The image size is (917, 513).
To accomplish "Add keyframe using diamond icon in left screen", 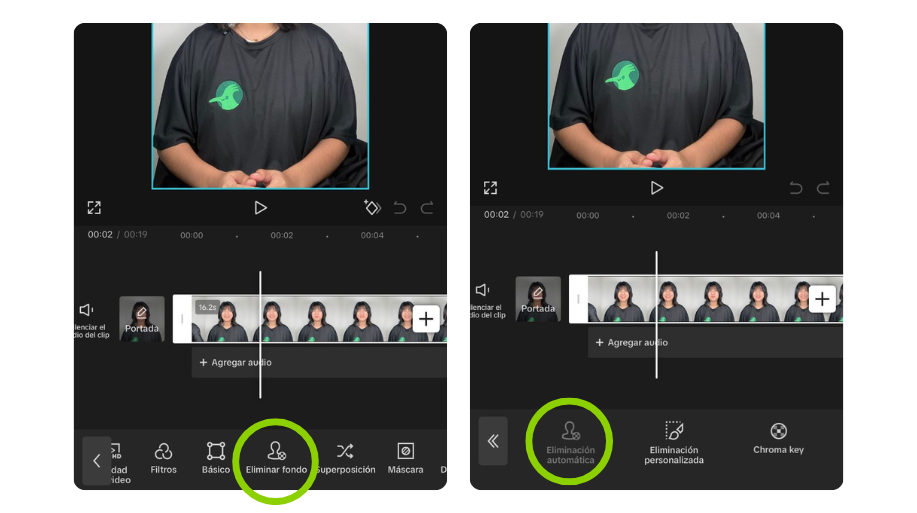I will tap(371, 208).
